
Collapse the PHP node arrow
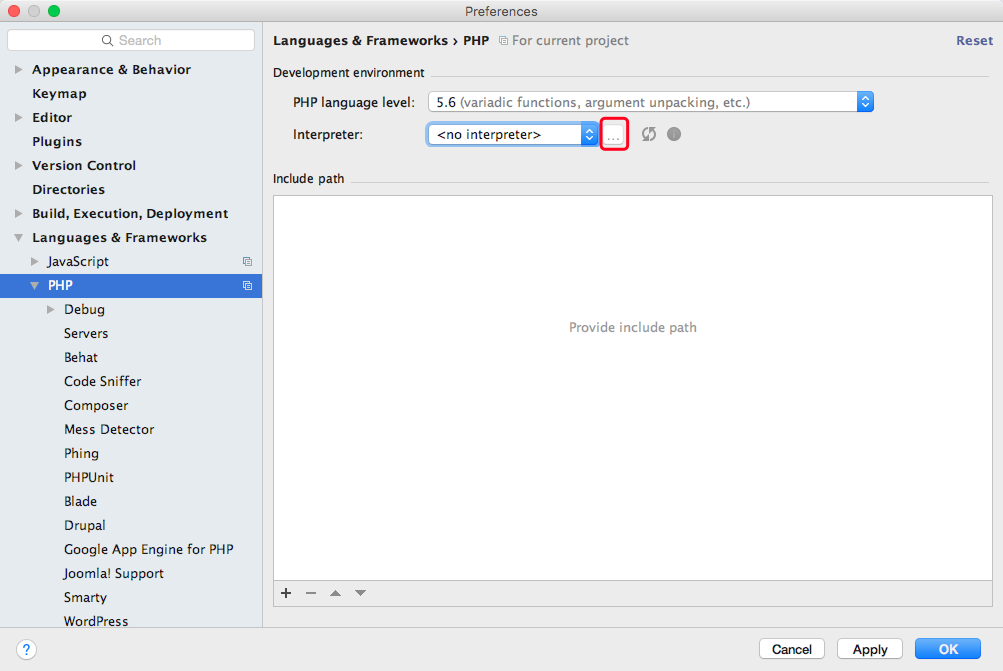point(35,286)
